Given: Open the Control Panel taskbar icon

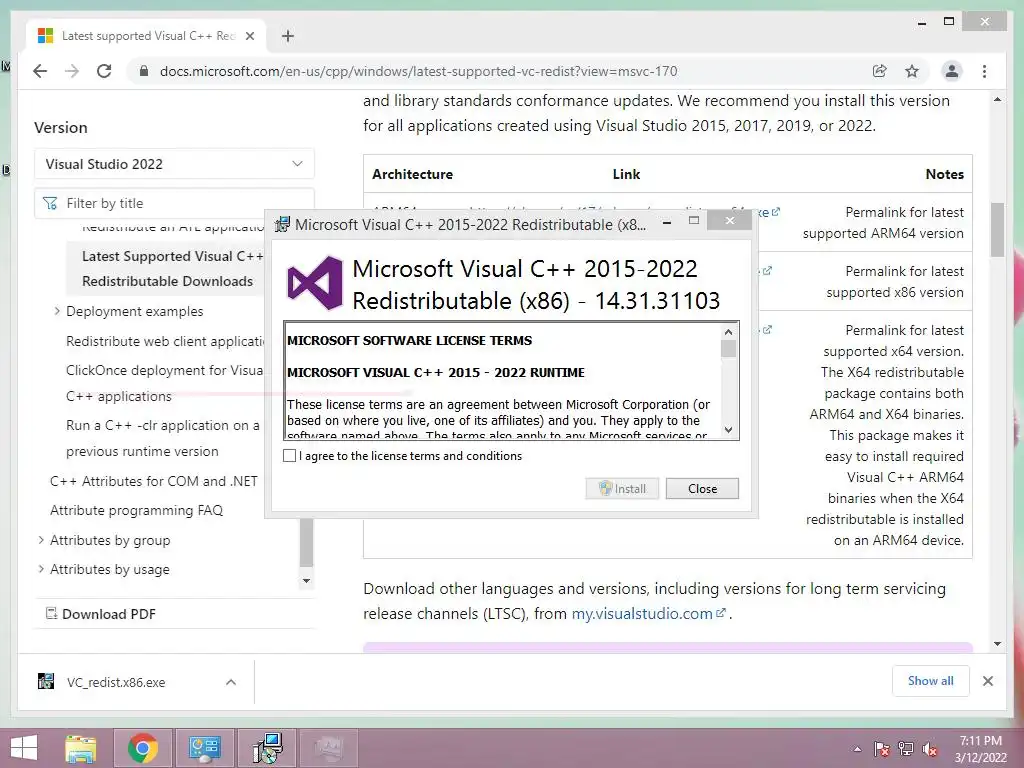Looking at the screenshot, I should click(x=204, y=748).
